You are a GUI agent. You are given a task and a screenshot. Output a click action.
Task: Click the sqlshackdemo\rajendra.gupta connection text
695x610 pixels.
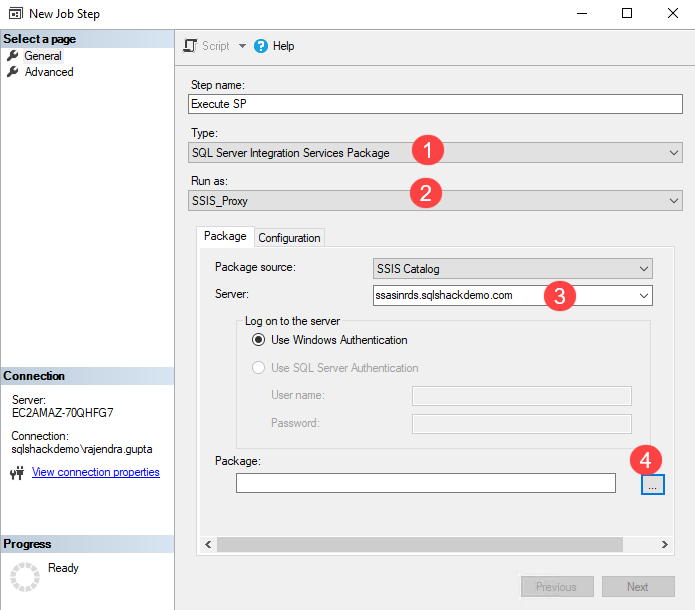(82, 449)
